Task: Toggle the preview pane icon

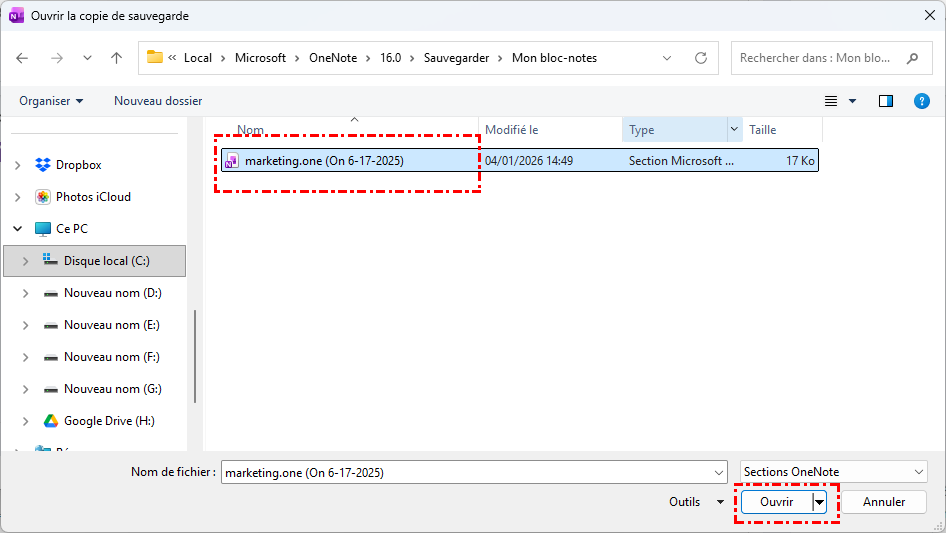Action: pyautogui.click(x=885, y=101)
